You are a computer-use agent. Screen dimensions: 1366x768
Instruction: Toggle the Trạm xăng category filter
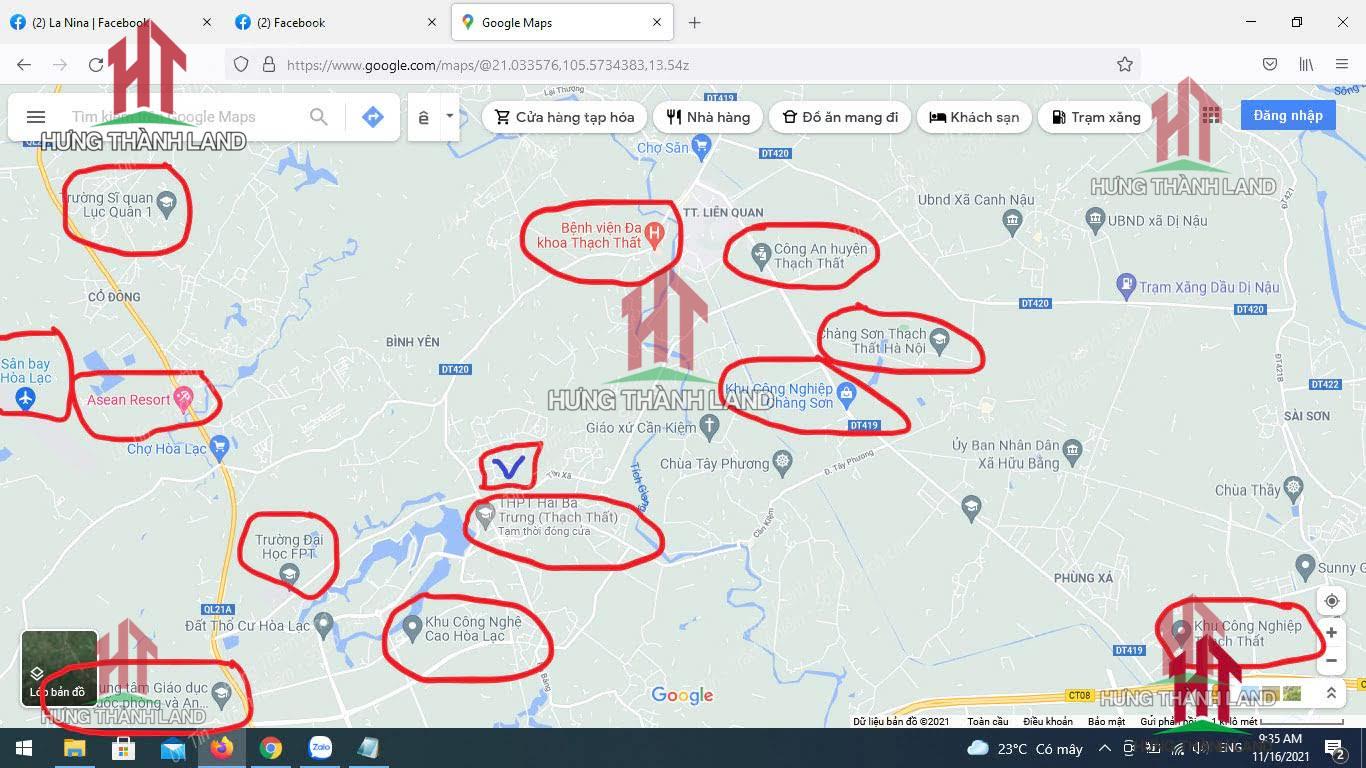point(1095,117)
